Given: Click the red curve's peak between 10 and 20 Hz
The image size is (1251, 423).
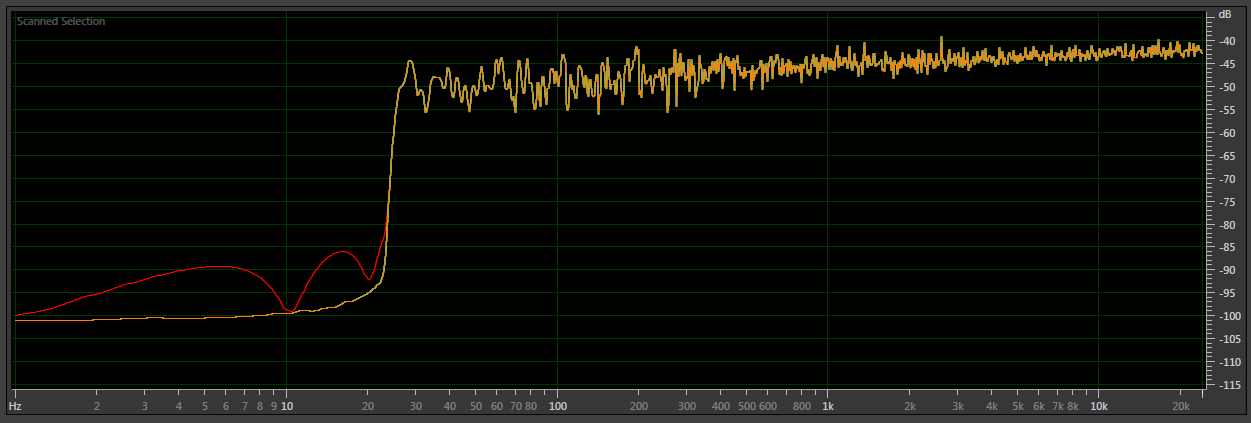Looking at the screenshot, I should coord(342,251).
